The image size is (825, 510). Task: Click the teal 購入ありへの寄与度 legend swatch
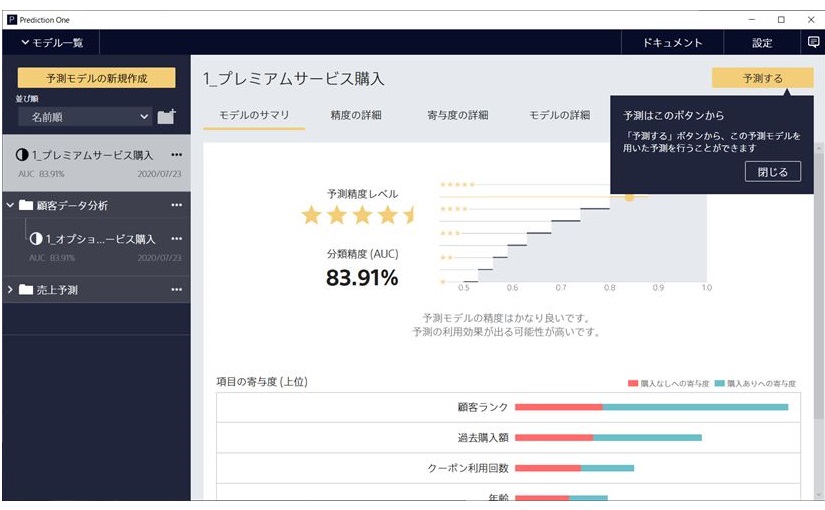point(720,383)
